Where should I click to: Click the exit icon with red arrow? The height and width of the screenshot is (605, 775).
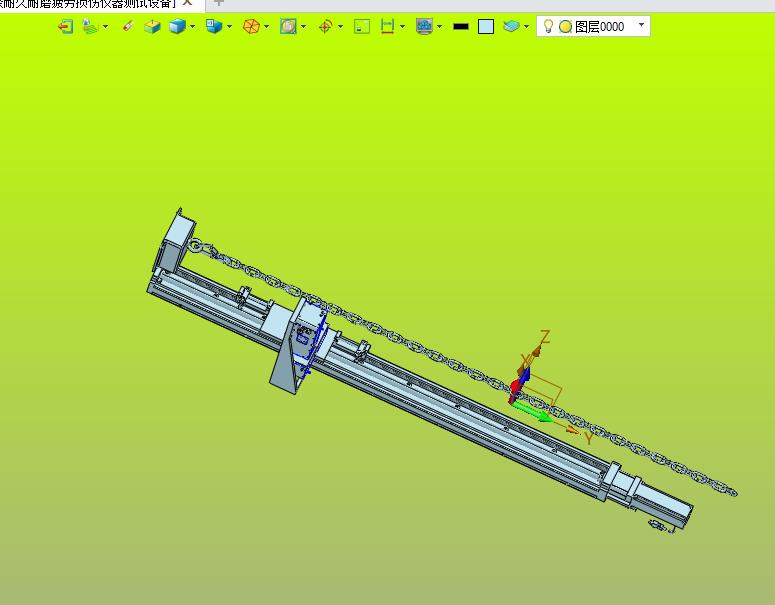point(65,26)
